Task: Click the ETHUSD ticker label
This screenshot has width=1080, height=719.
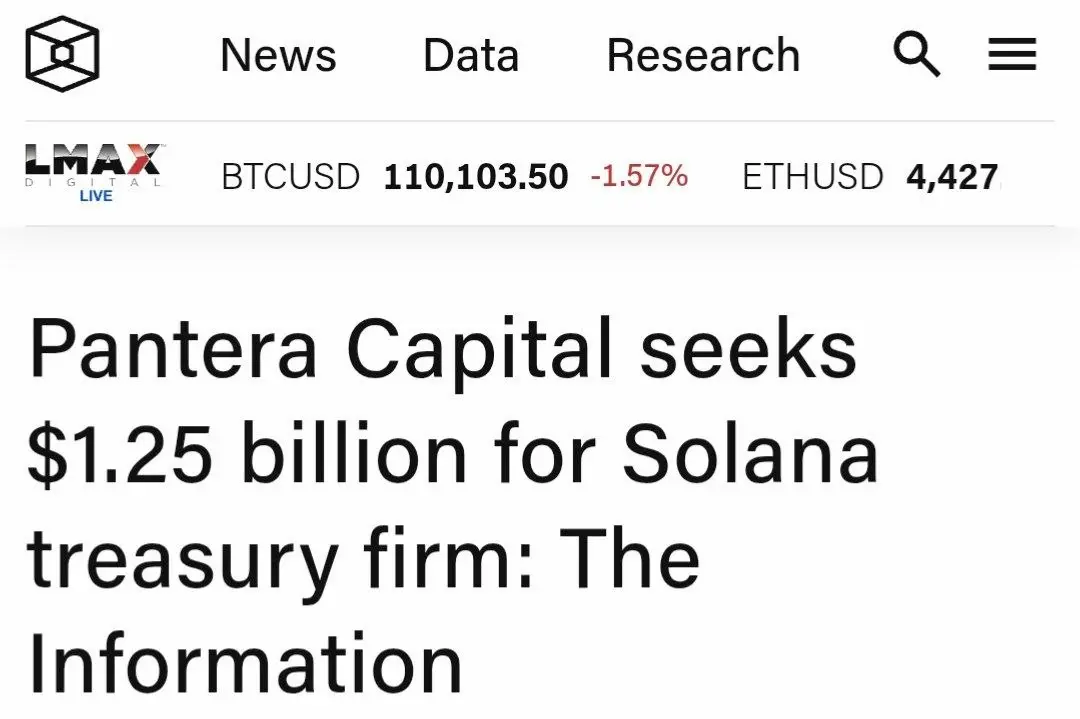Action: click(812, 176)
